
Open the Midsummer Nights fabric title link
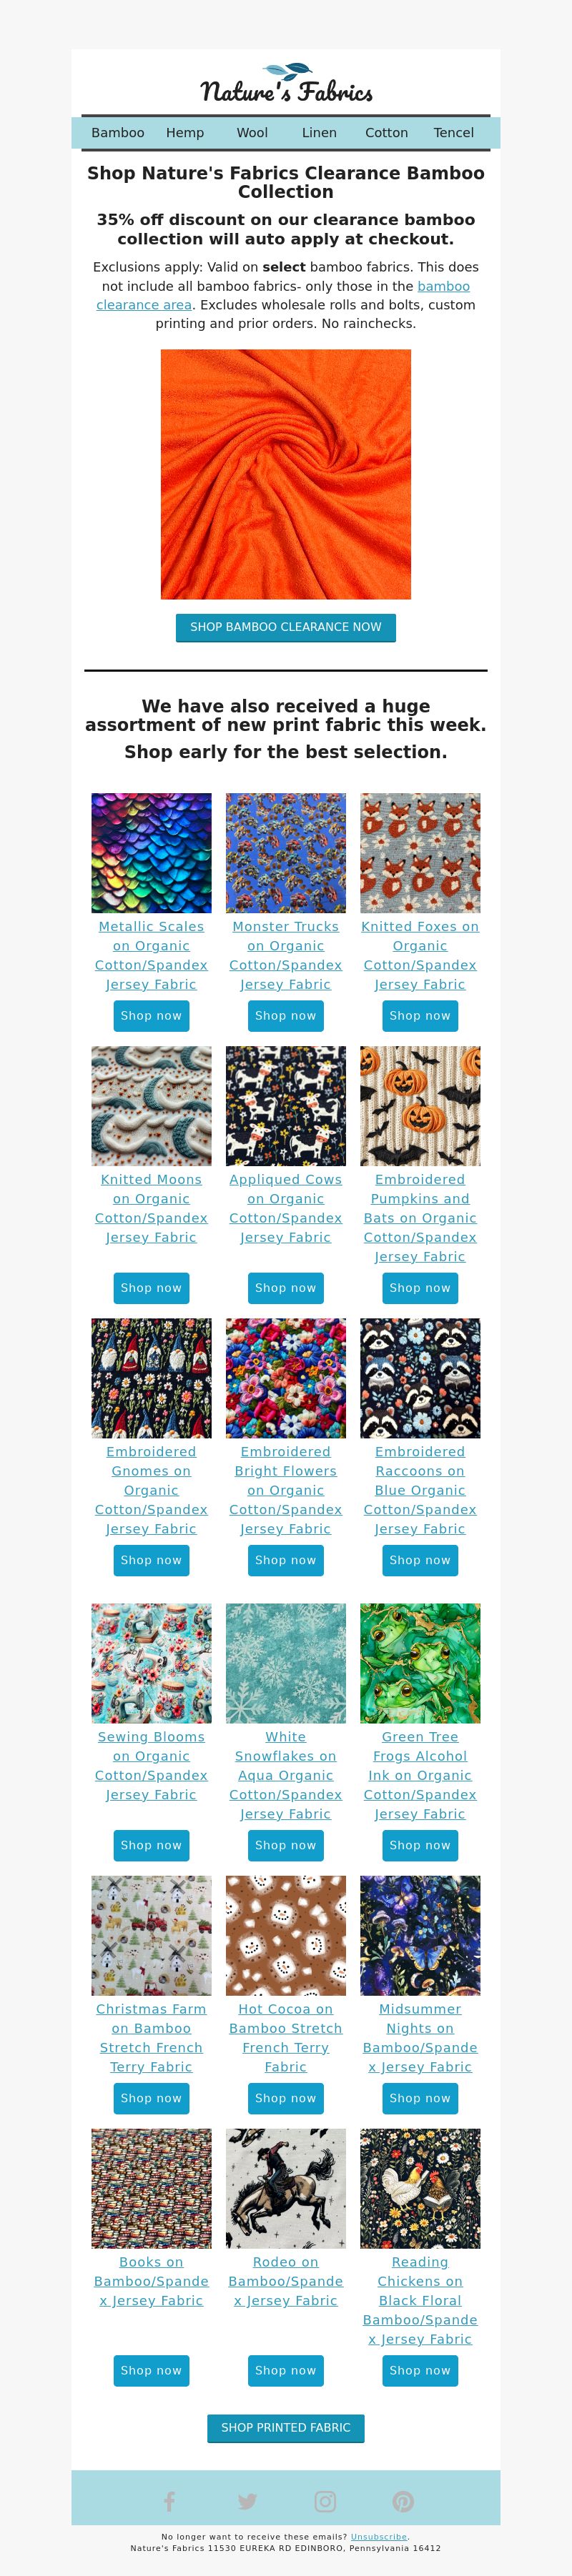(420, 2038)
